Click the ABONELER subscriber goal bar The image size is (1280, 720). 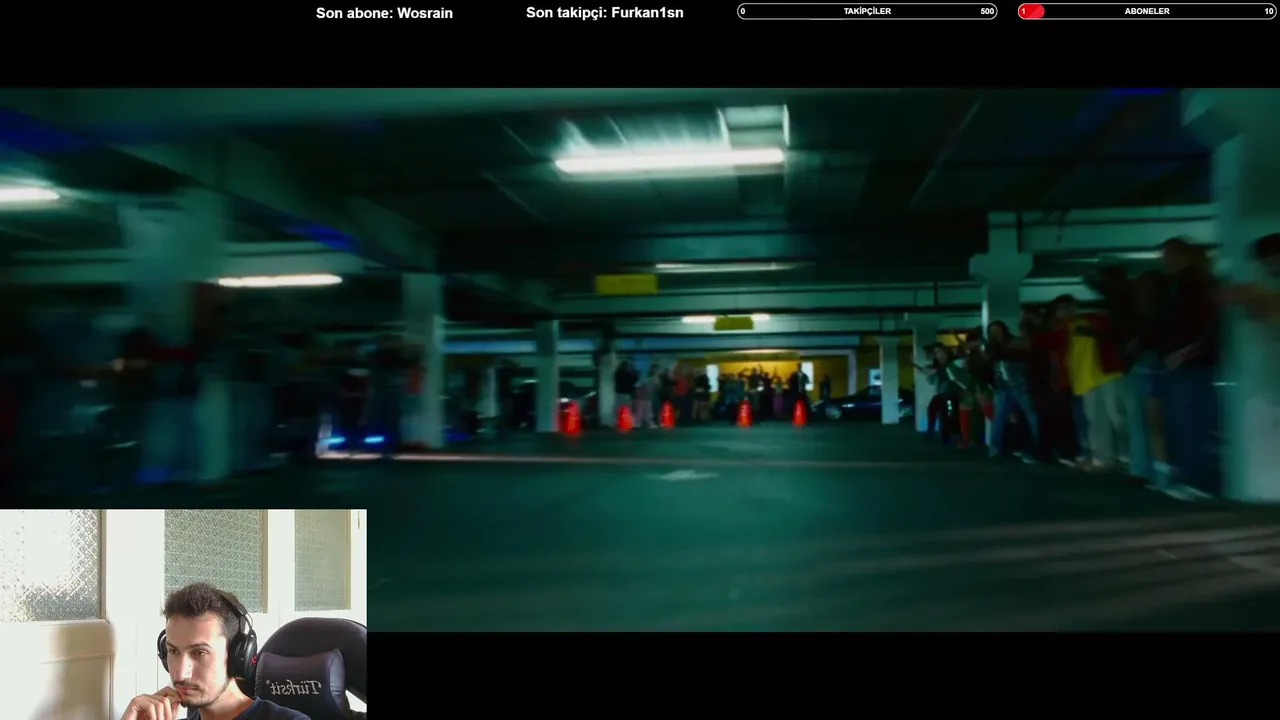pyautogui.click(x=1147, y=11)
